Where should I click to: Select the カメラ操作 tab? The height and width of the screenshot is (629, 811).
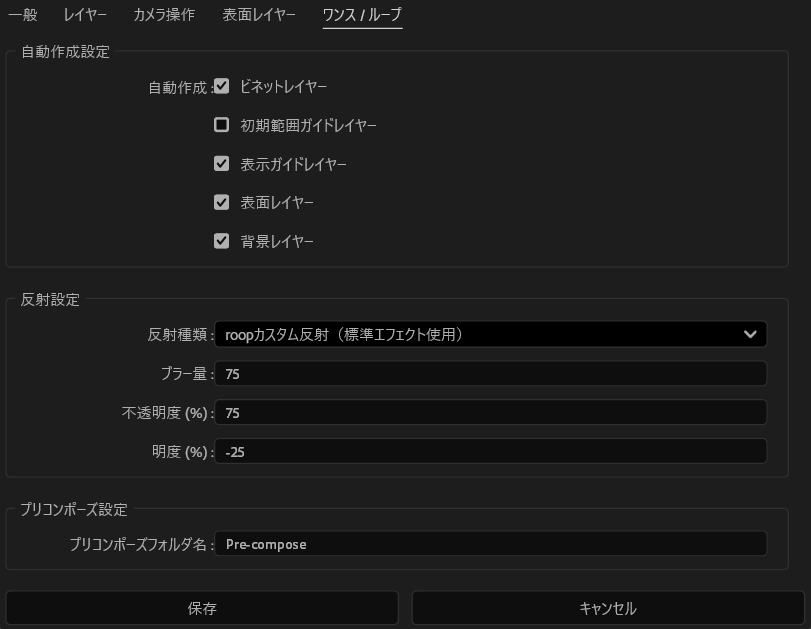[x=164, y=15]
